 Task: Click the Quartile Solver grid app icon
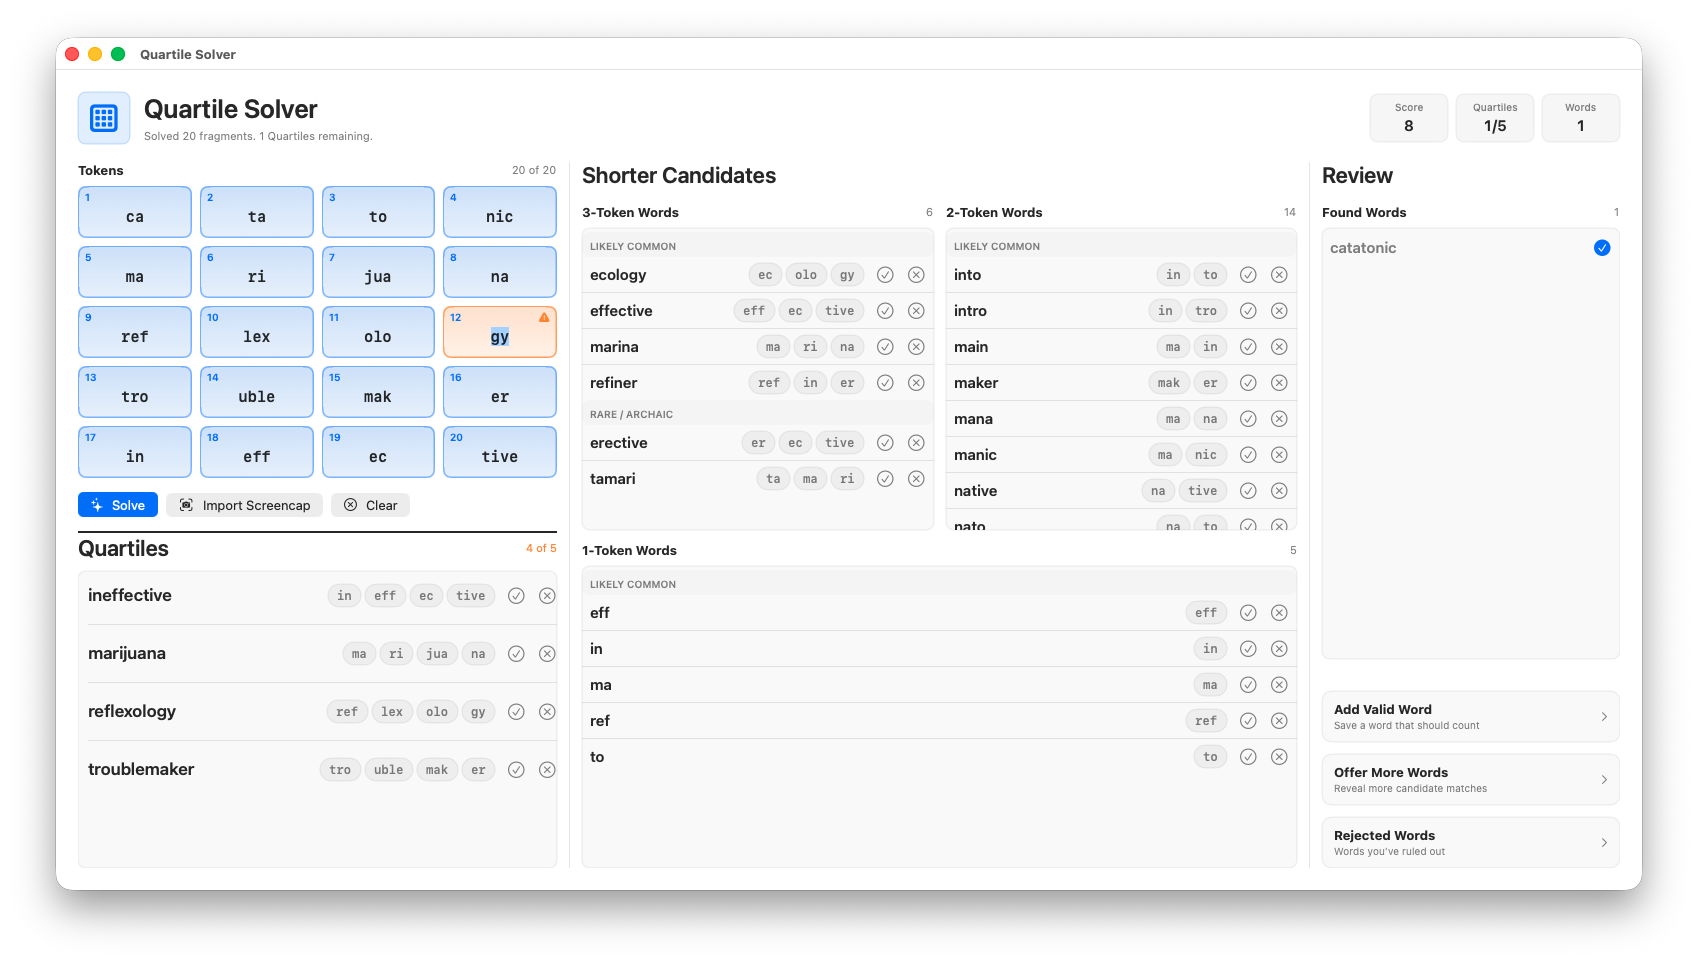coord(104,118)
